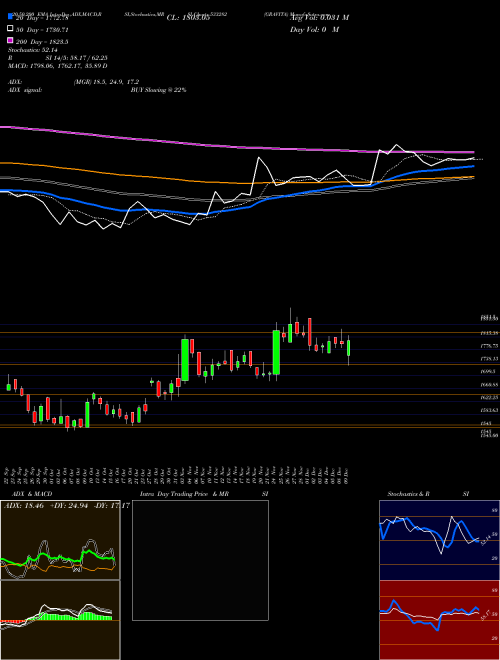
Task: Click the '09 Dec' date axis label
Action: (x=348, y=474)
